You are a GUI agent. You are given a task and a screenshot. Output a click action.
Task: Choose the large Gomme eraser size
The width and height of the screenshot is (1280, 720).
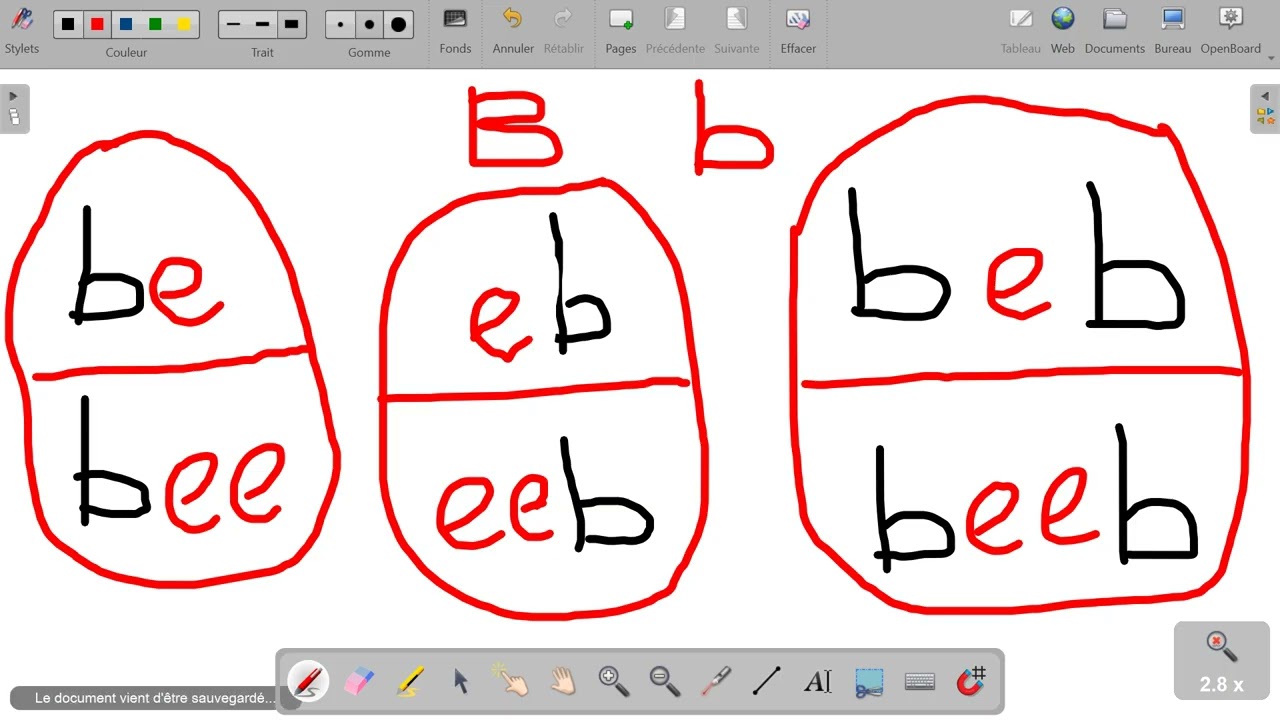pyautogui.click(x=399, y=24)
